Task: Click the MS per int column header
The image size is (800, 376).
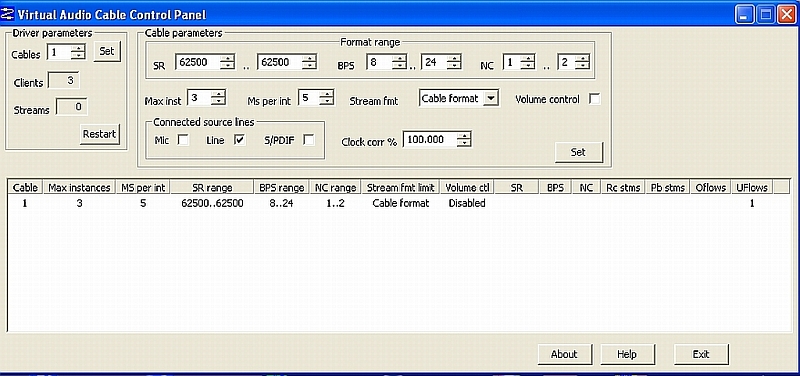Action: click(143, 187)
